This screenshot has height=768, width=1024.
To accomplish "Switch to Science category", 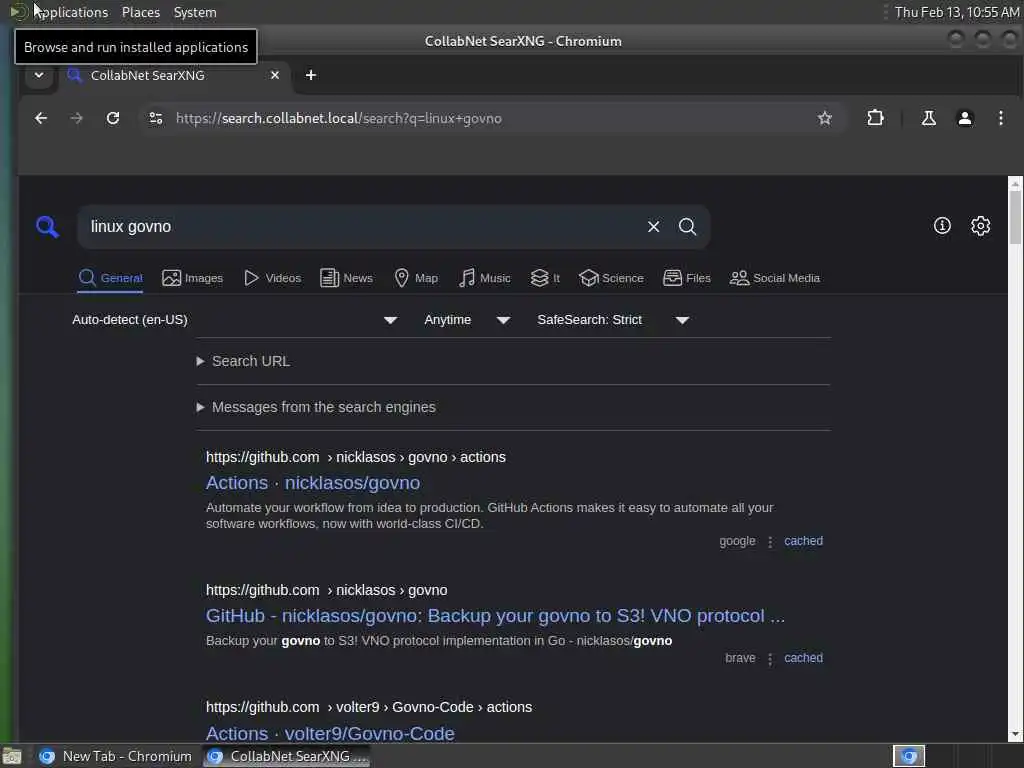I will tap(611, 278).
